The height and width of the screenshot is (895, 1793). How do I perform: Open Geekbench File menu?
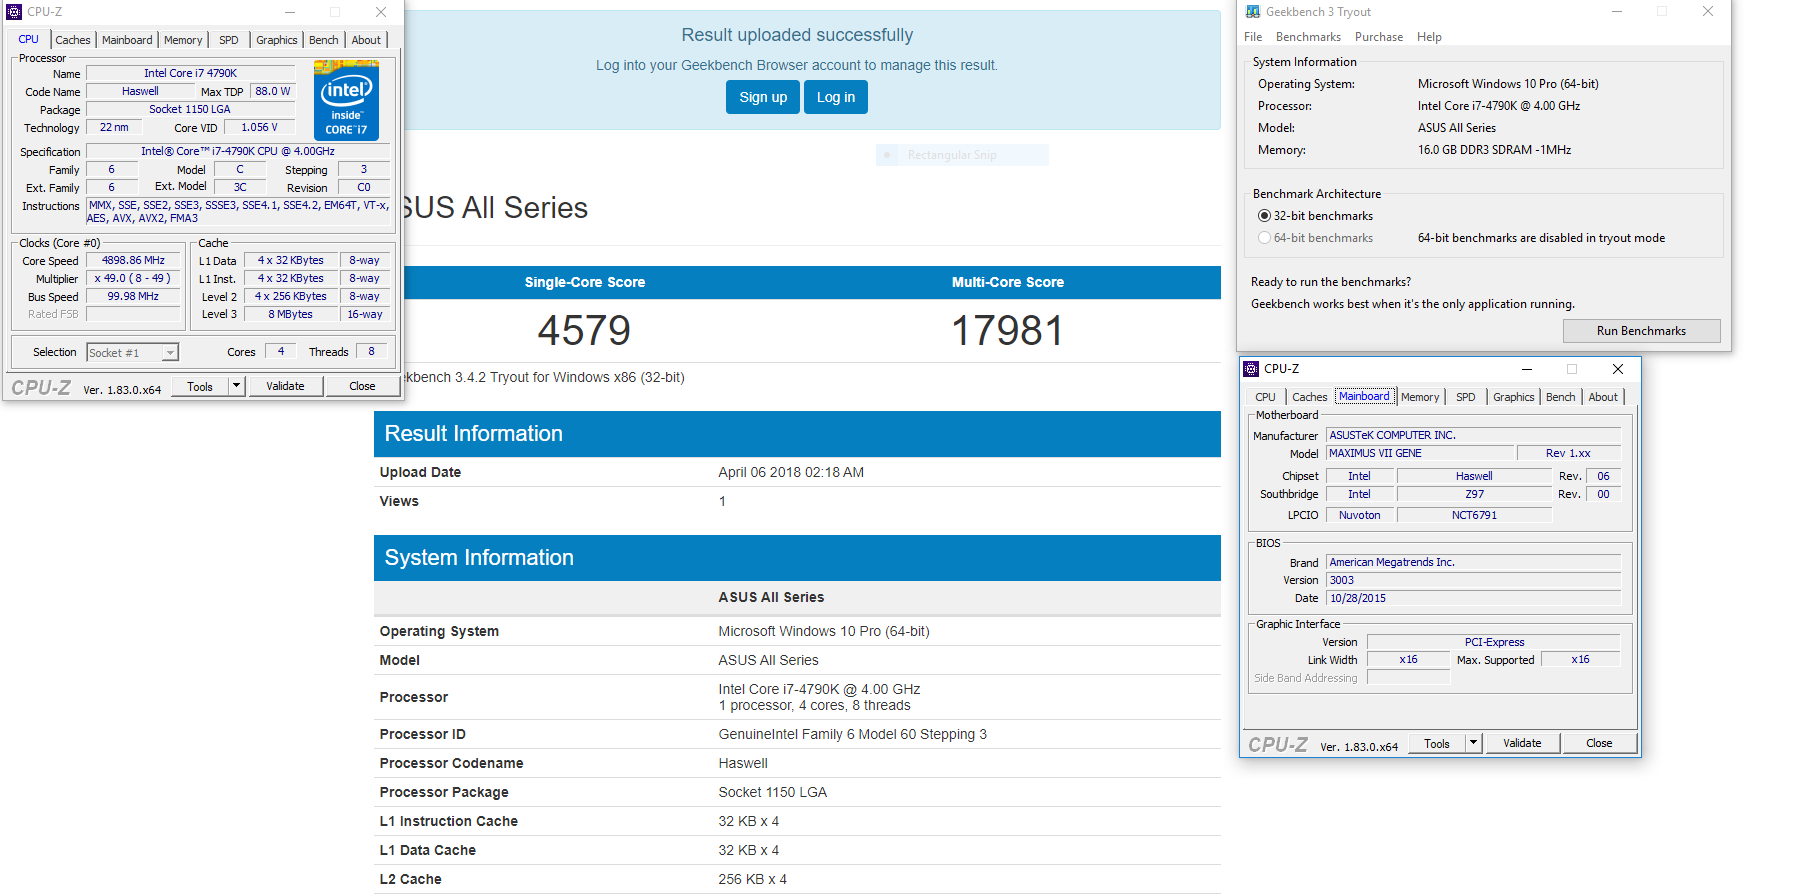(1253, 37)
